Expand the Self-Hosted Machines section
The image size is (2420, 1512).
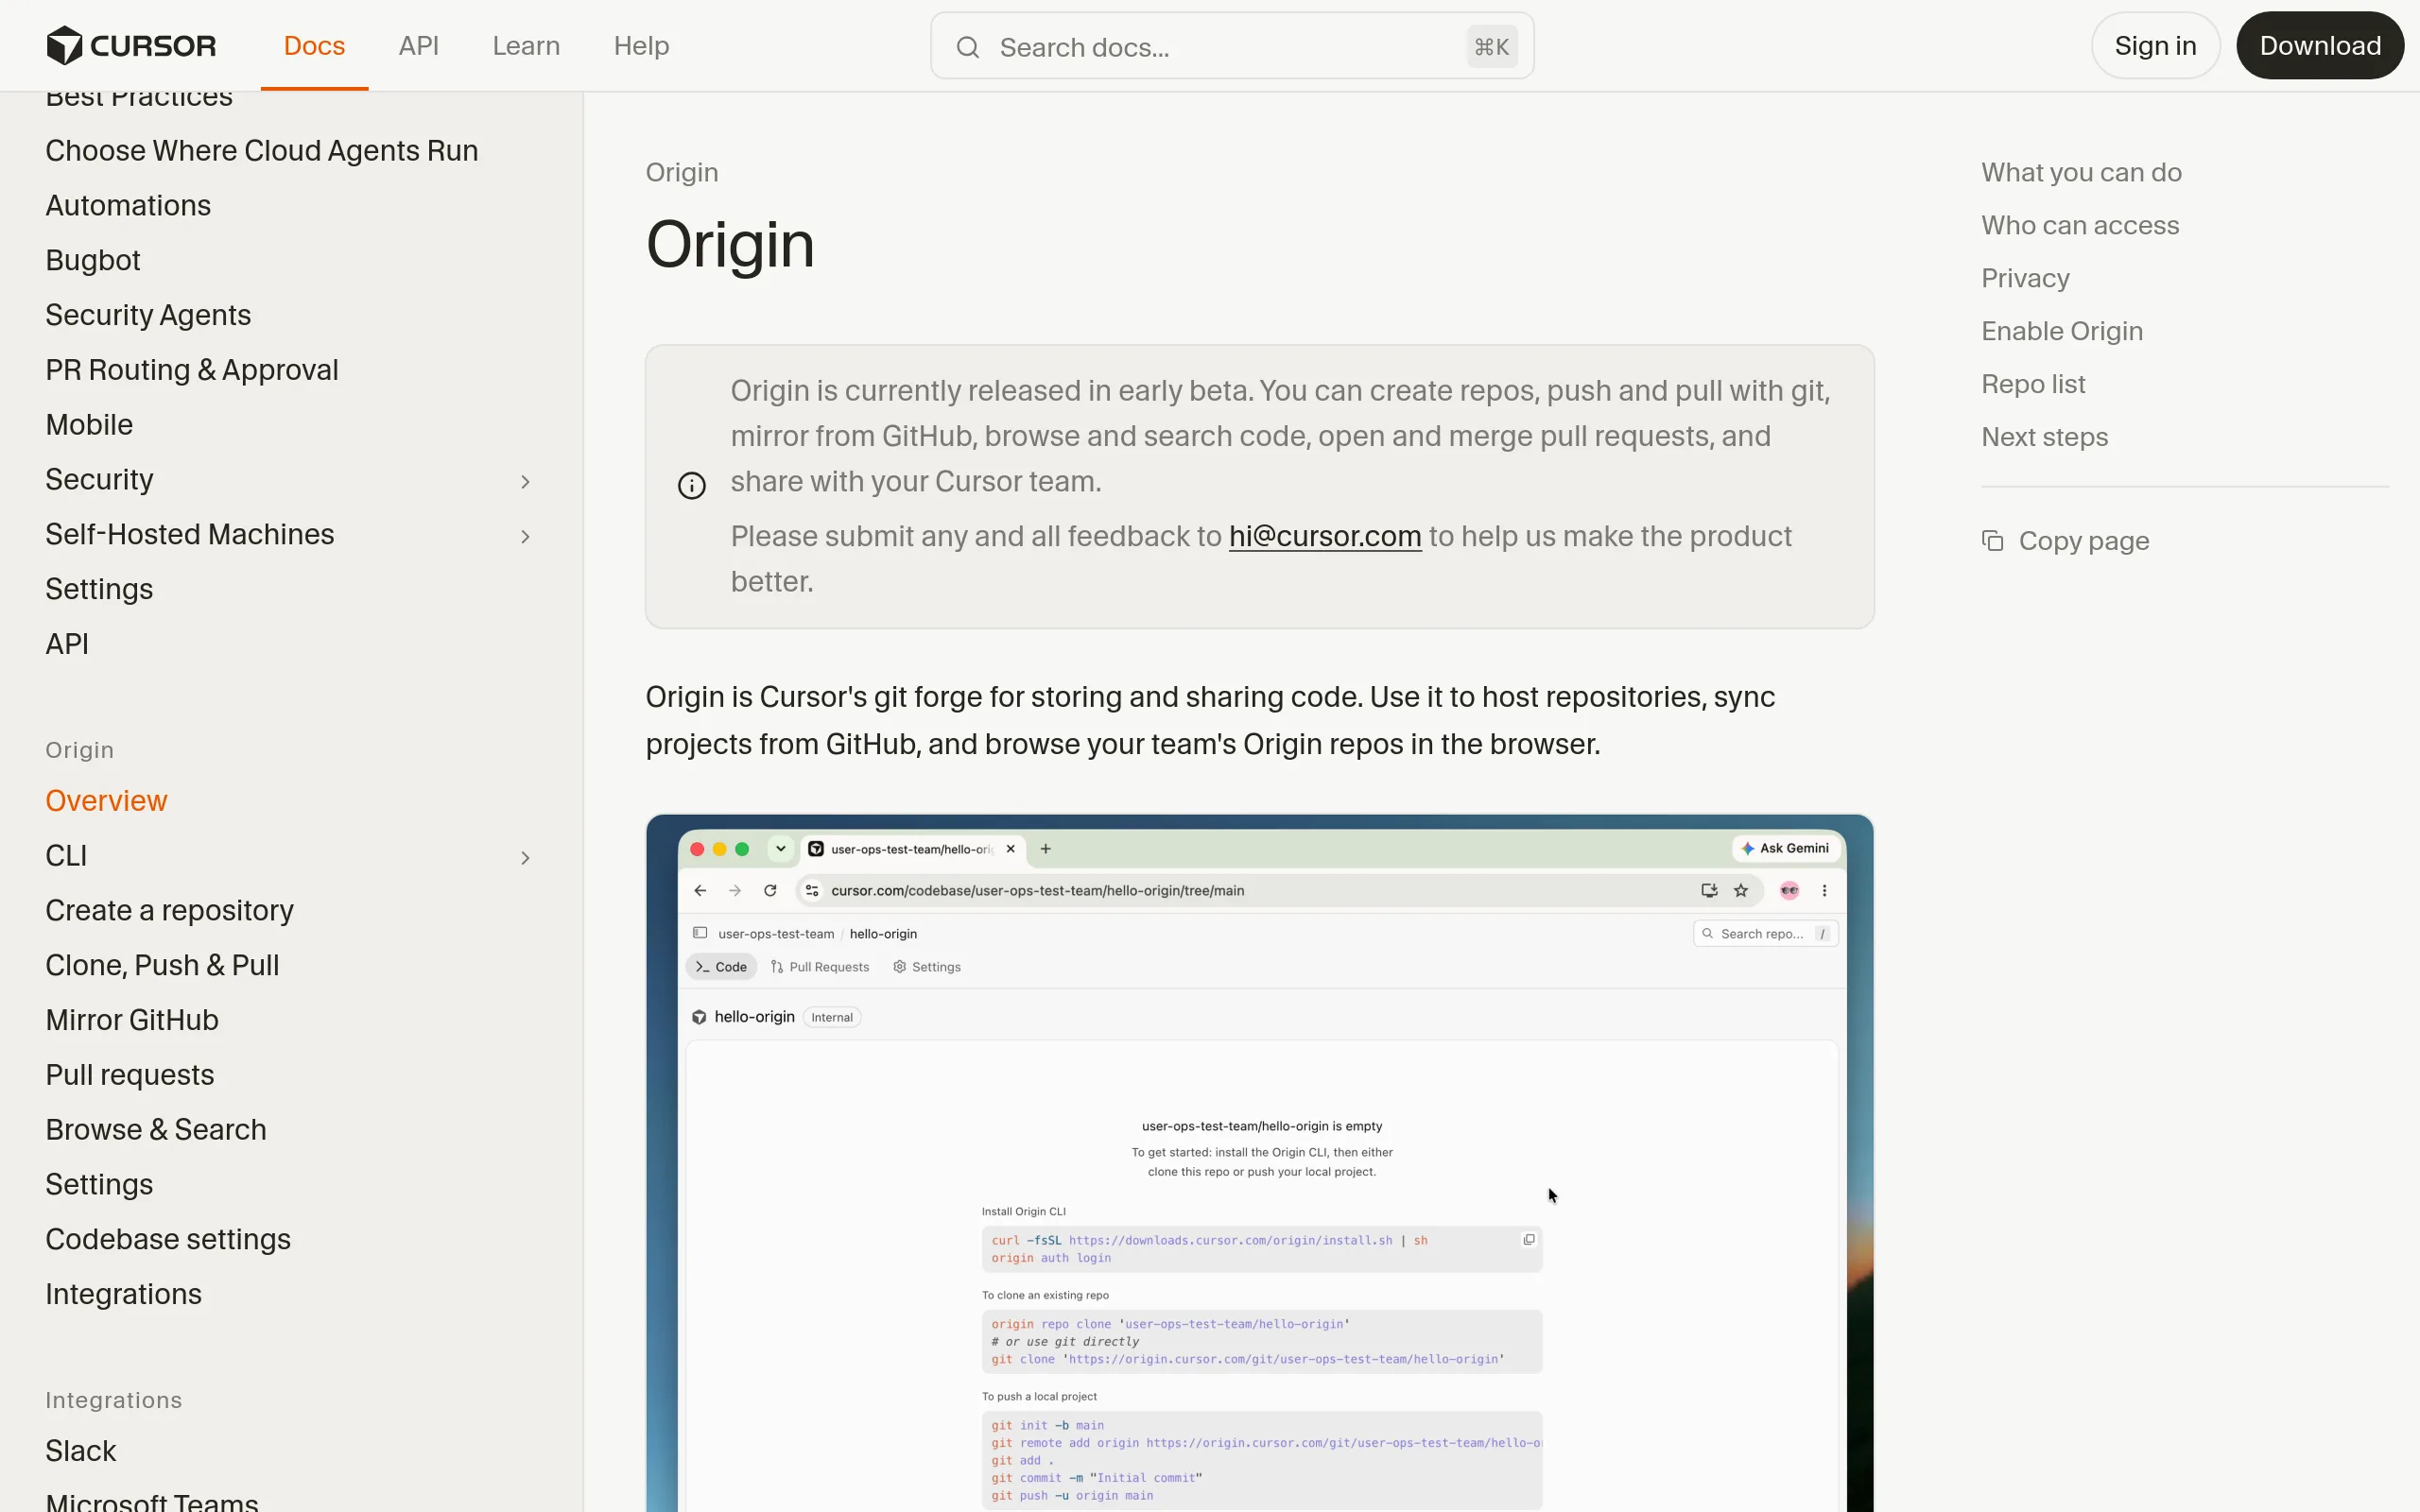(525, 537)
